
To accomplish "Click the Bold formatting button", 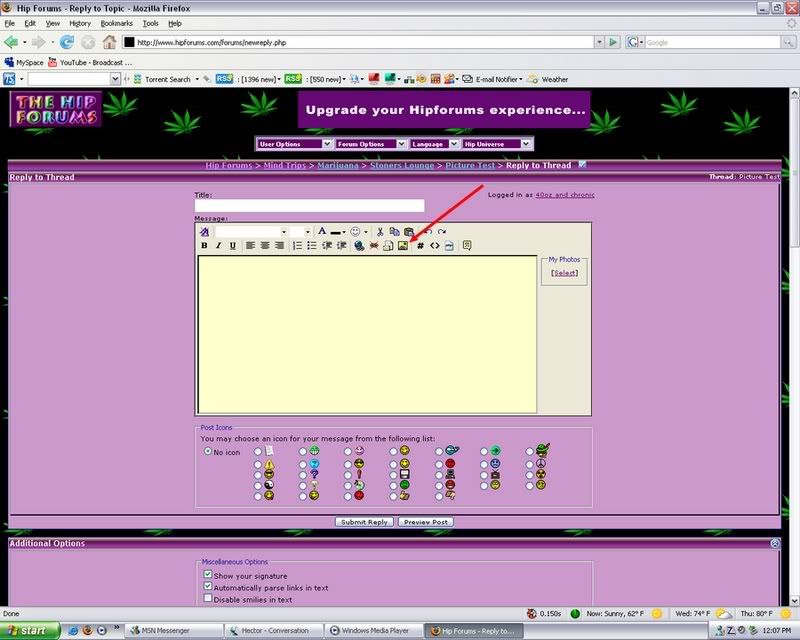I will (205, 245).
